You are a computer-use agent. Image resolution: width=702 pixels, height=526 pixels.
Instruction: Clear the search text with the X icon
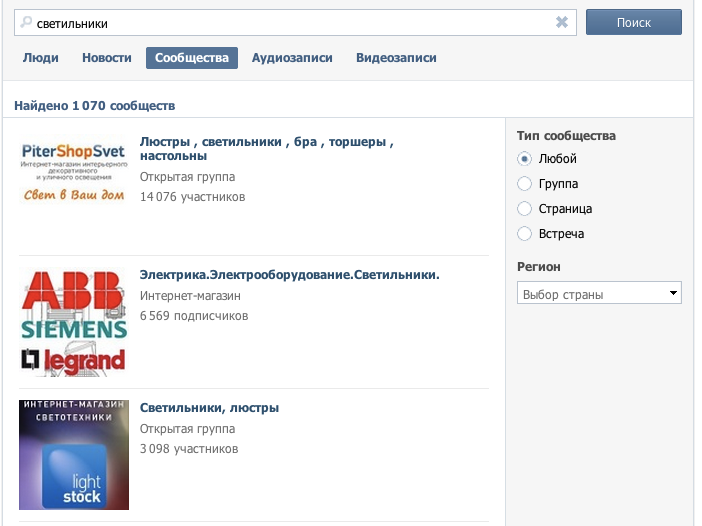562,22
